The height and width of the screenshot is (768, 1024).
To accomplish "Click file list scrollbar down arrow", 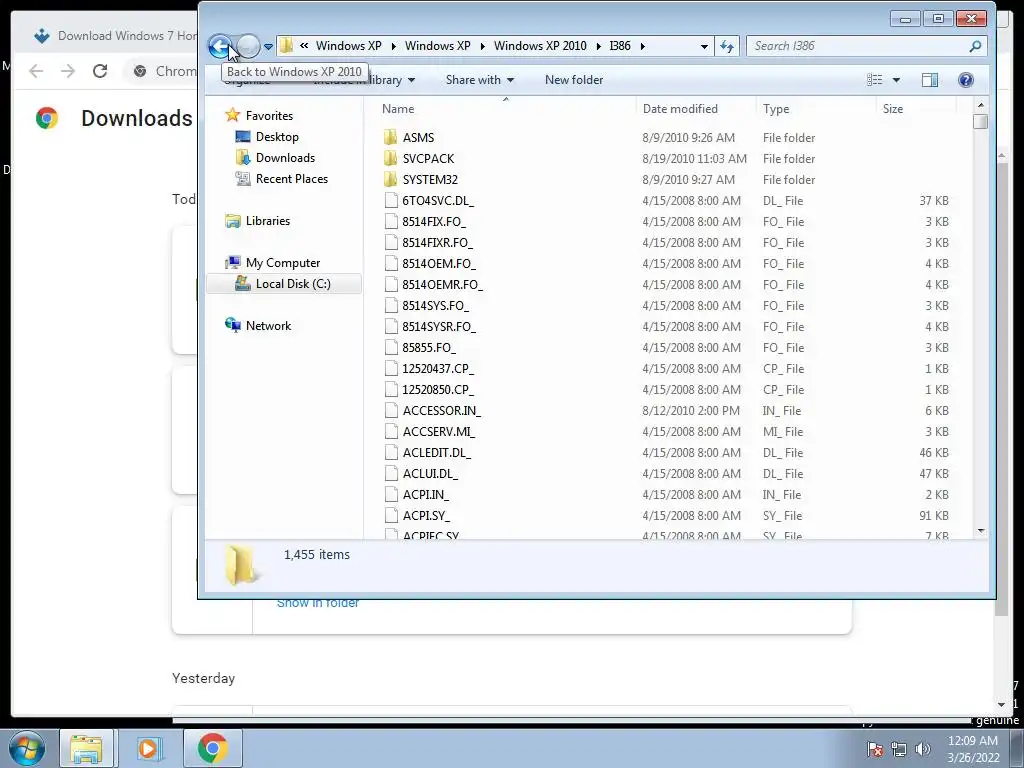I will point(980,532).
